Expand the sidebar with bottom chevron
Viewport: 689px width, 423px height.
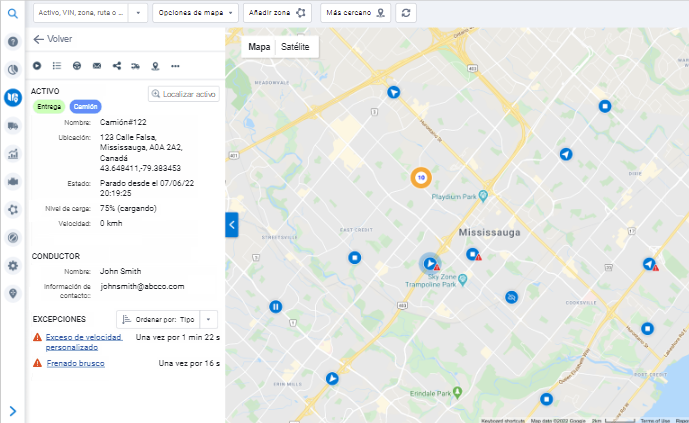13,411
